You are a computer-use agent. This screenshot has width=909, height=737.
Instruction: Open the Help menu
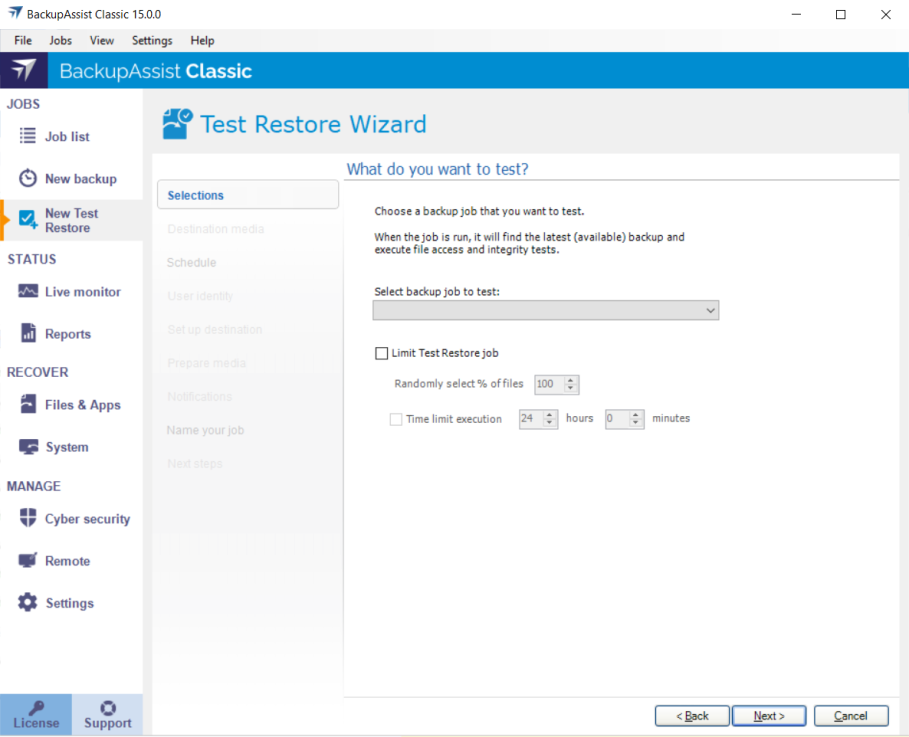(x=202, y=40)
